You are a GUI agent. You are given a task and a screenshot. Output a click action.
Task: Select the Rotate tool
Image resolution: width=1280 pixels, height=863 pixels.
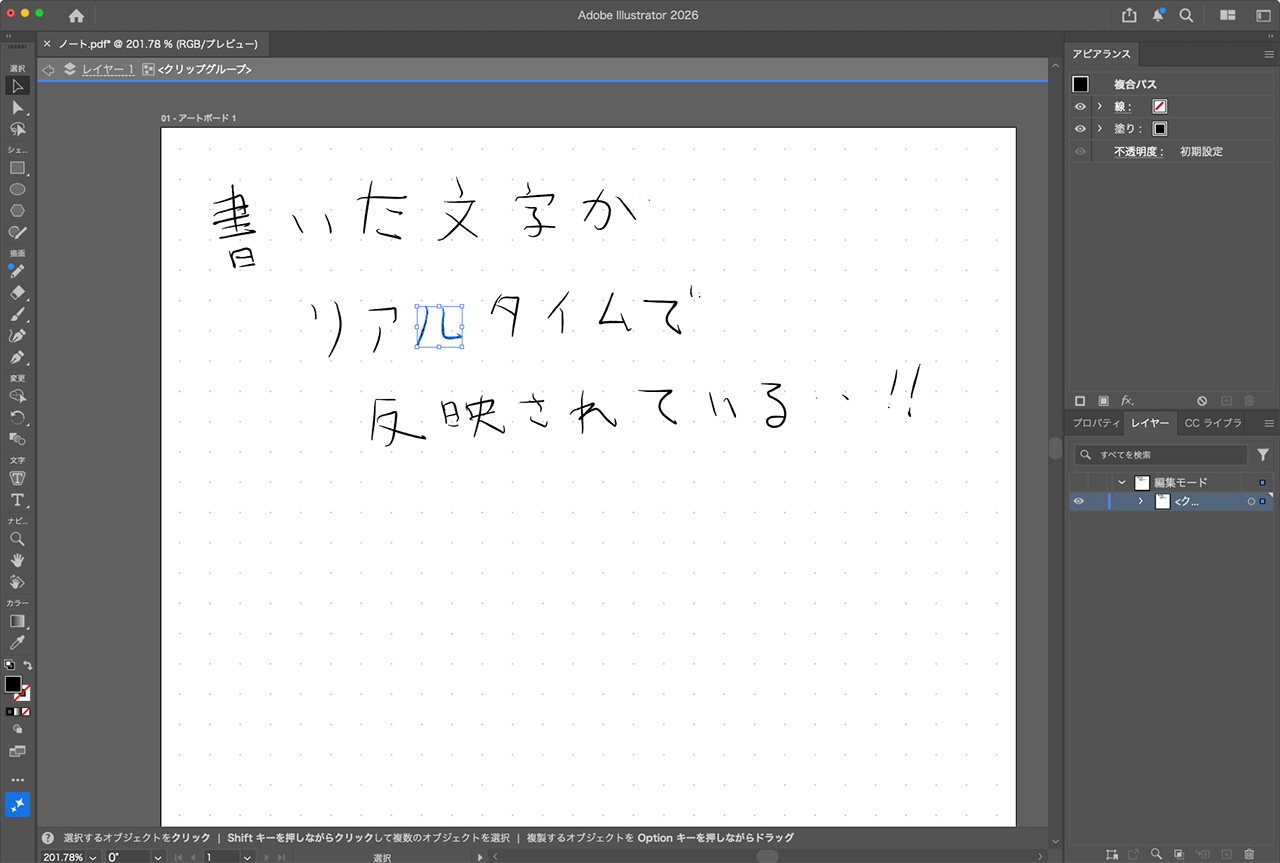(17, 418)
